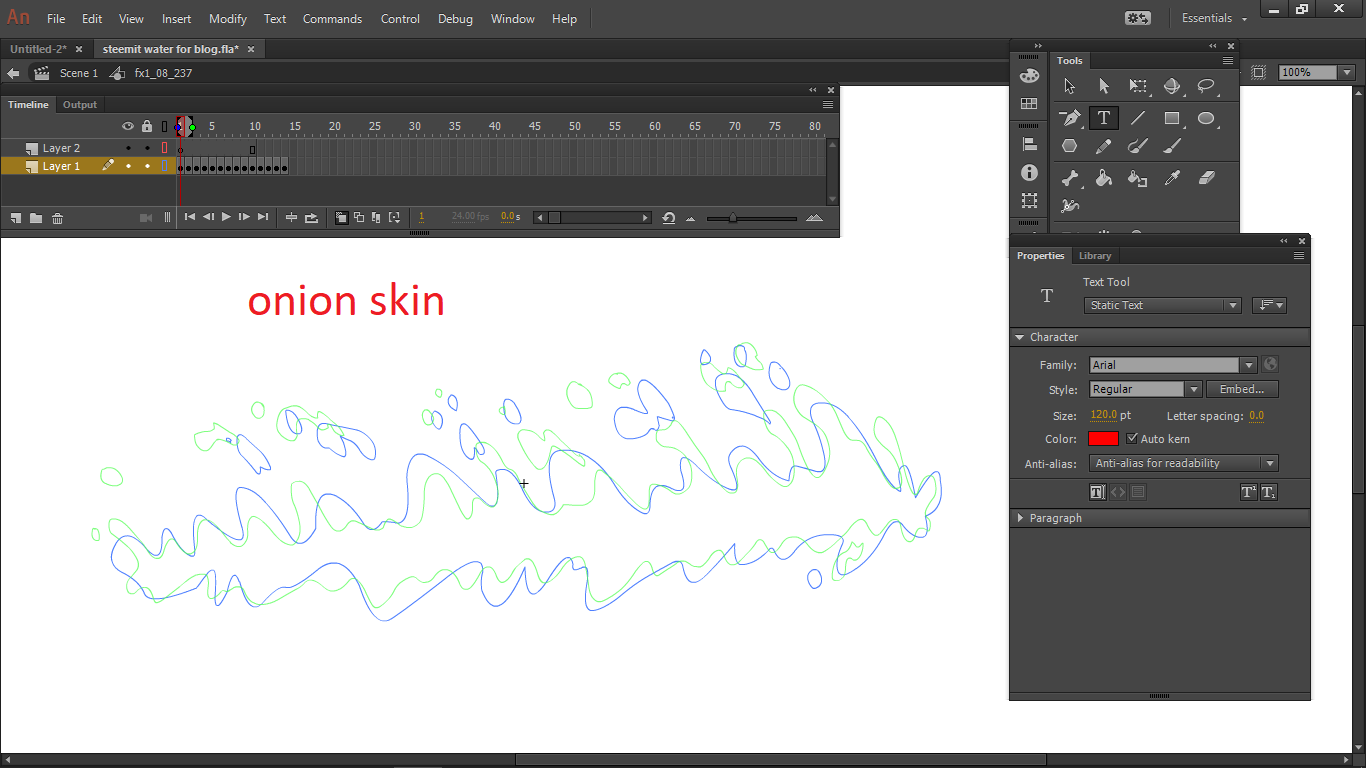Open the Modify menu
Screen dimensions: 1370x768
tap(228, 19)
